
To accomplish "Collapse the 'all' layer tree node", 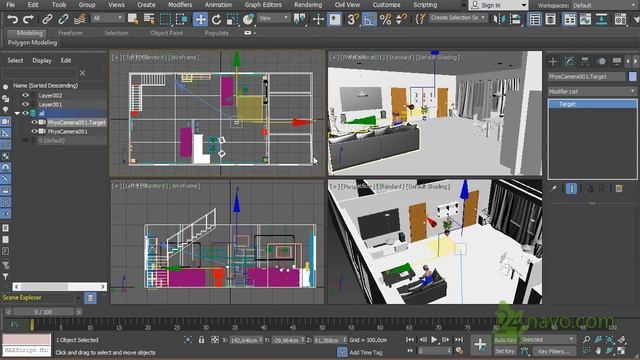I will (x=17, y=113).
